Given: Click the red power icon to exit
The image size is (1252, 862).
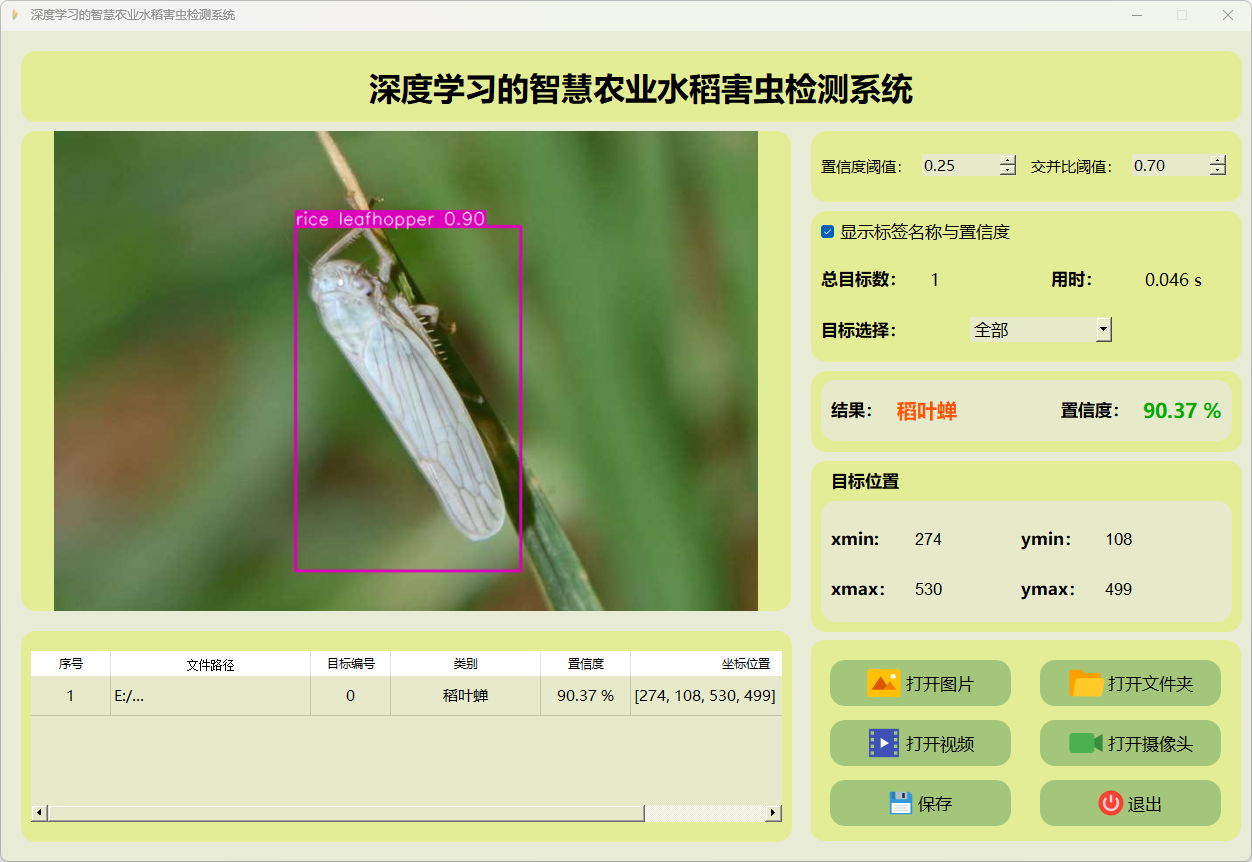Looking at the screenshot, I should 1110,803.
